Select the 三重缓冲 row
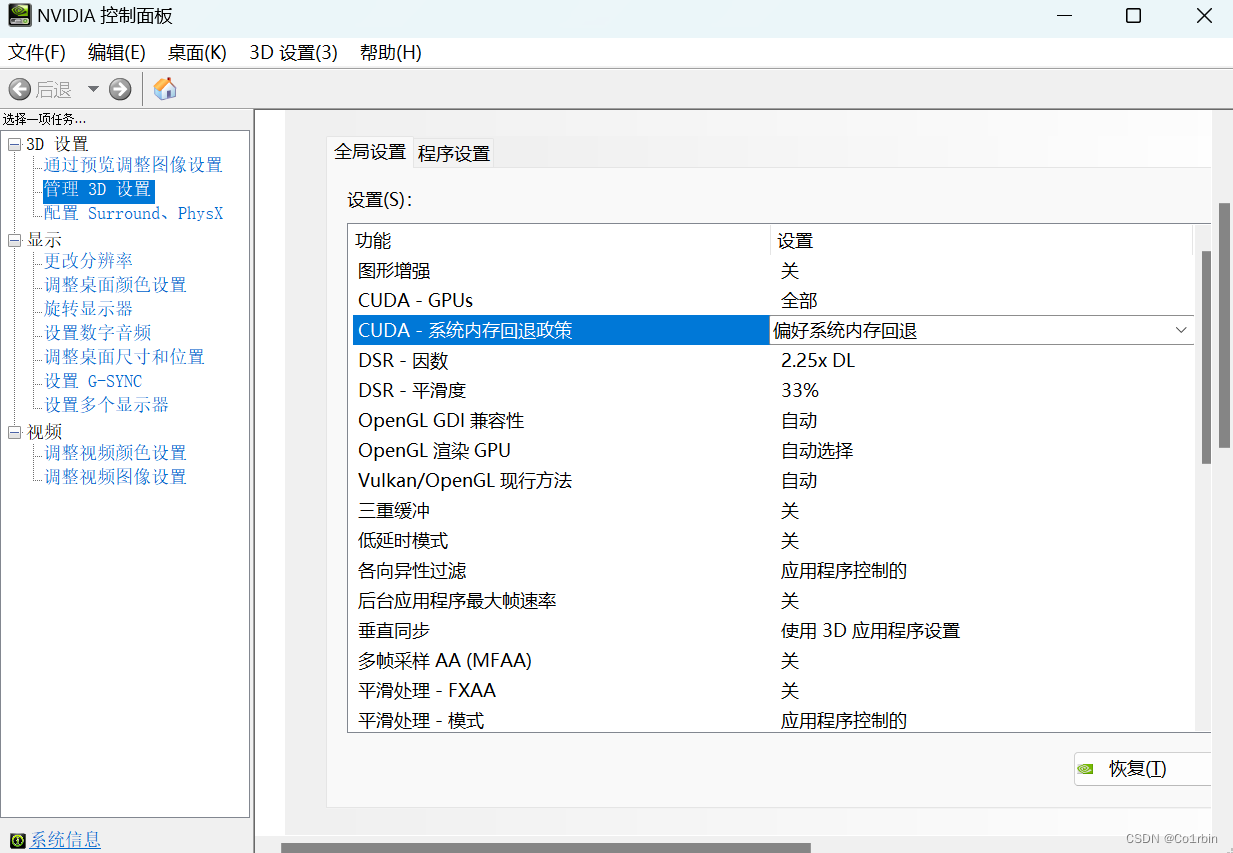 pos(771,510)
